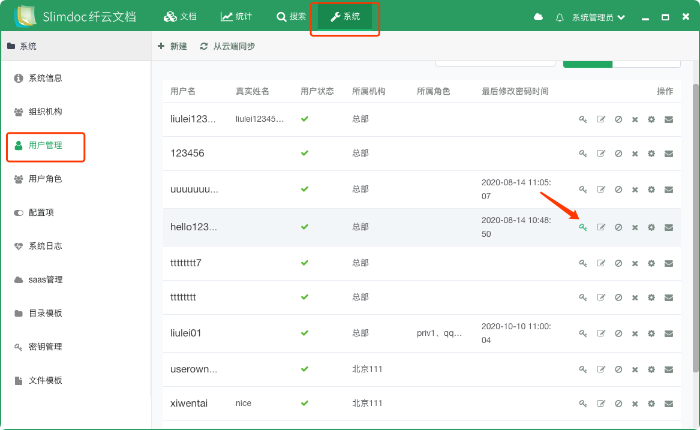Send mail to uuuuuuu user via envelope icon
Screen dimensions: 700x430
click(668, 189)
